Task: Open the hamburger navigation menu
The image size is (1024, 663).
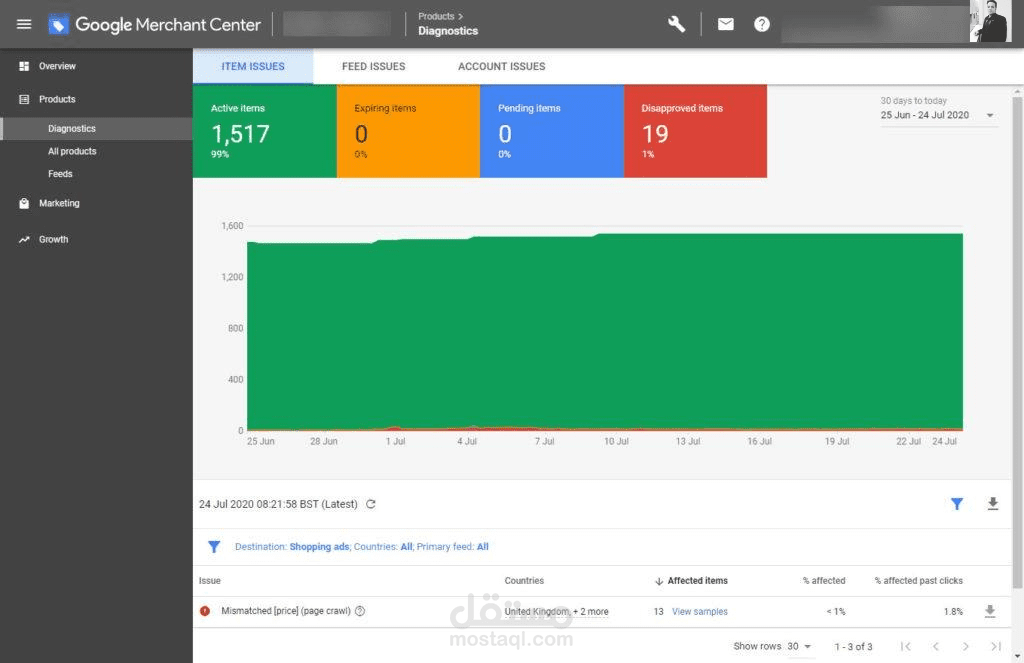Action: 24,24
